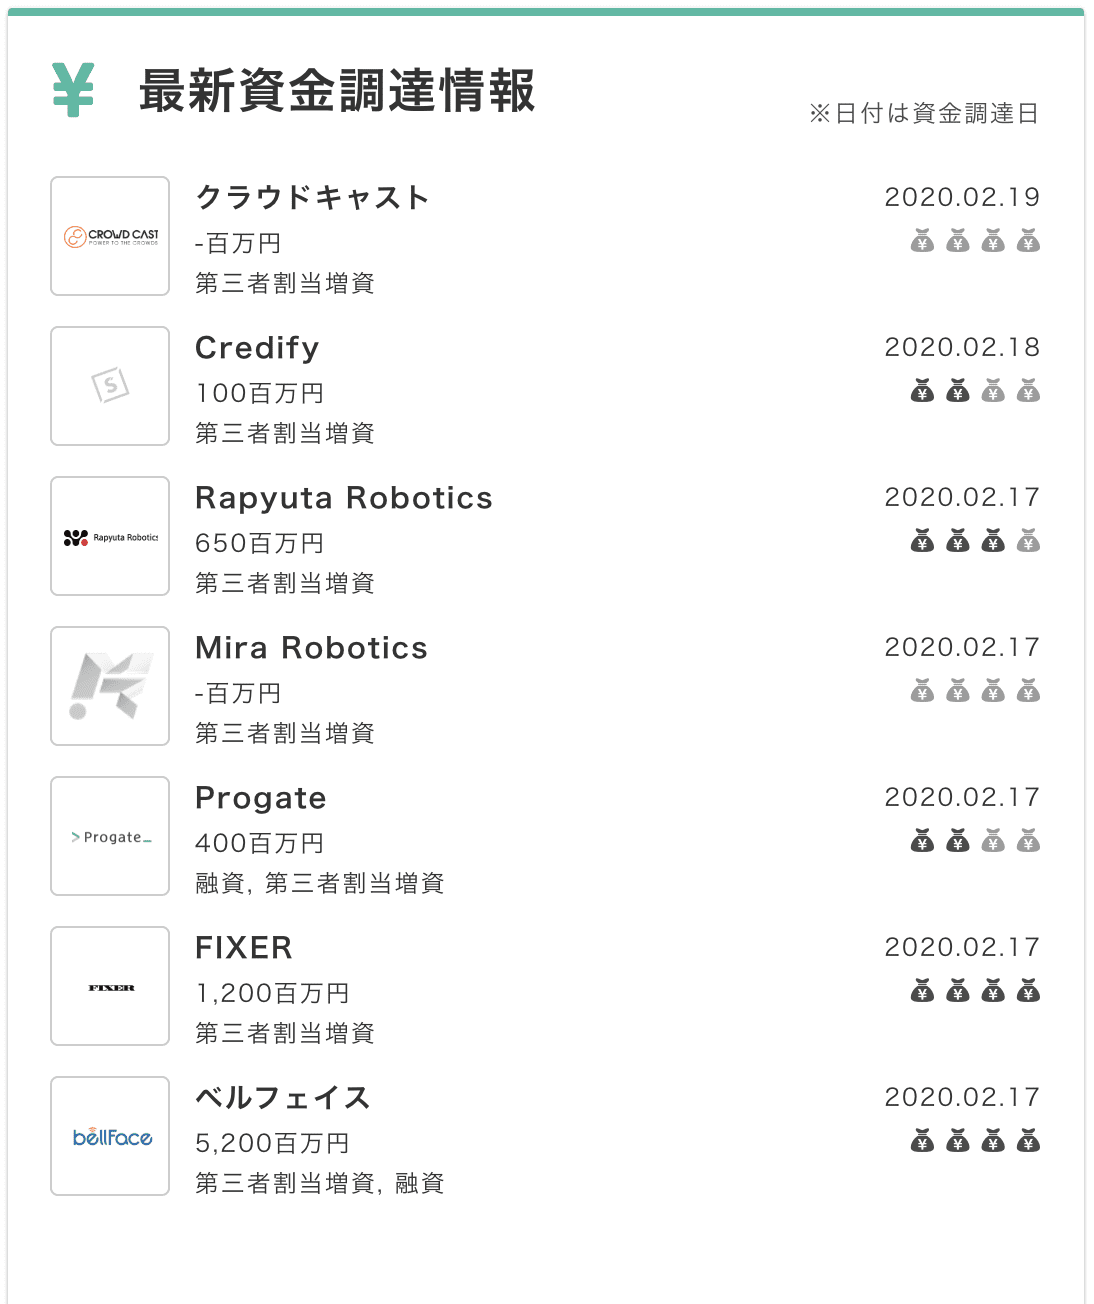
Task: Click the Progate logo thumbnail
Action: tap(110, 836)
